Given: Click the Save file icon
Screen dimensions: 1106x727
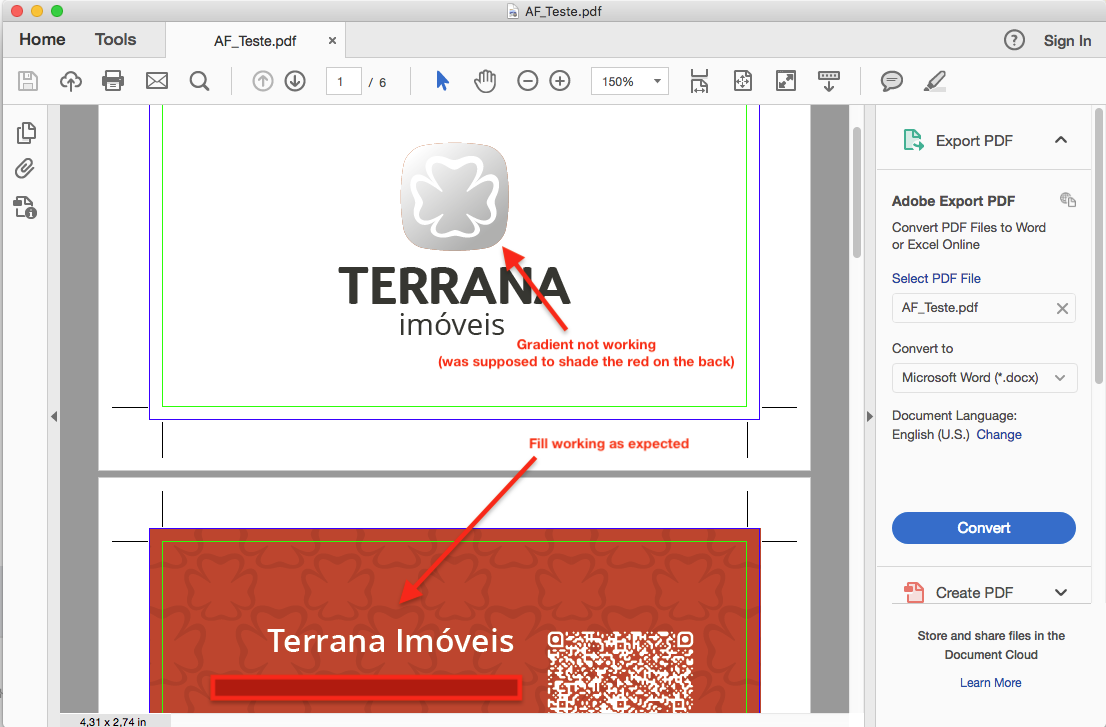Looking at the screenshot, I should pyautogui.click(x=28, y=81).
